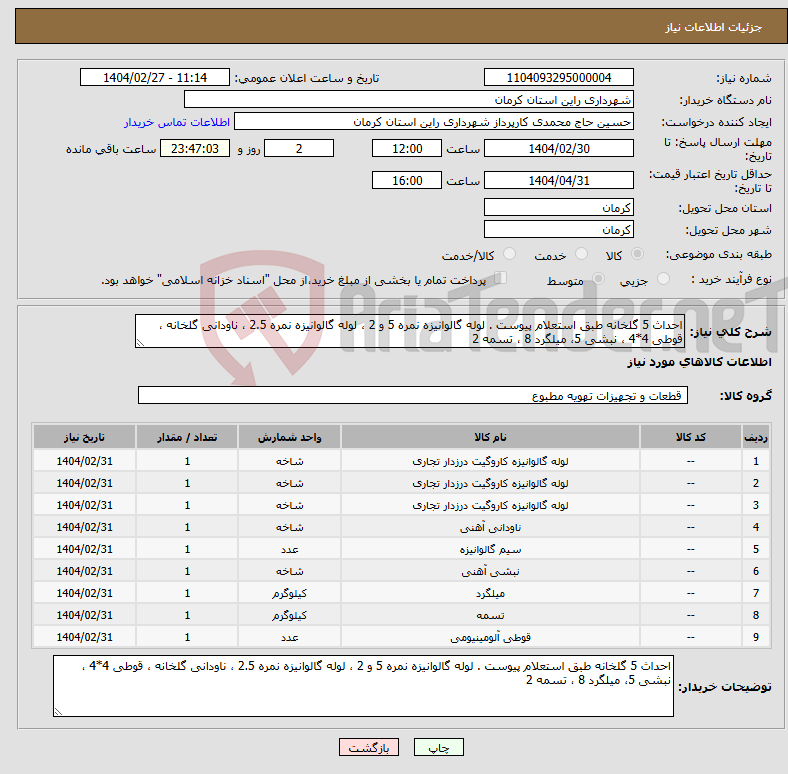
Task: Select the کالا/خدمت radio button
Action: (509, 254)
